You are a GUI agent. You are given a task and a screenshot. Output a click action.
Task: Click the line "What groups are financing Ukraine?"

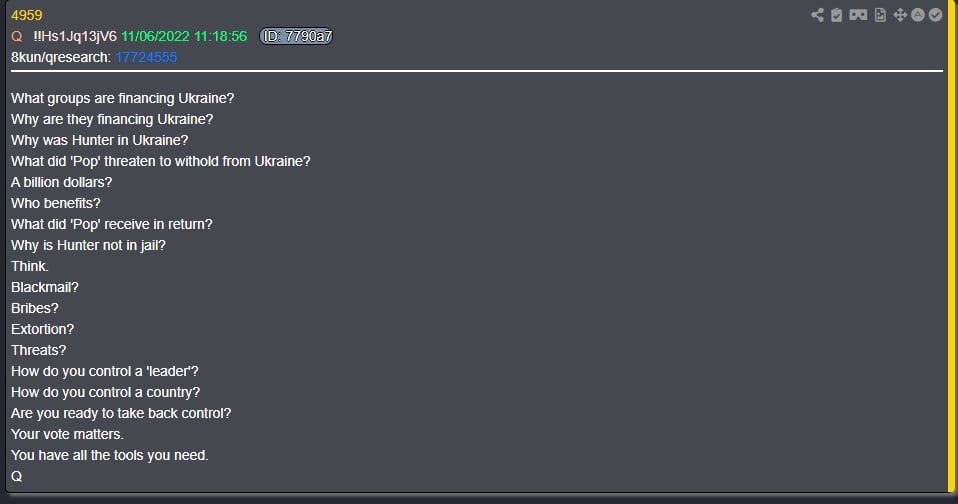[x=122, y=98]
